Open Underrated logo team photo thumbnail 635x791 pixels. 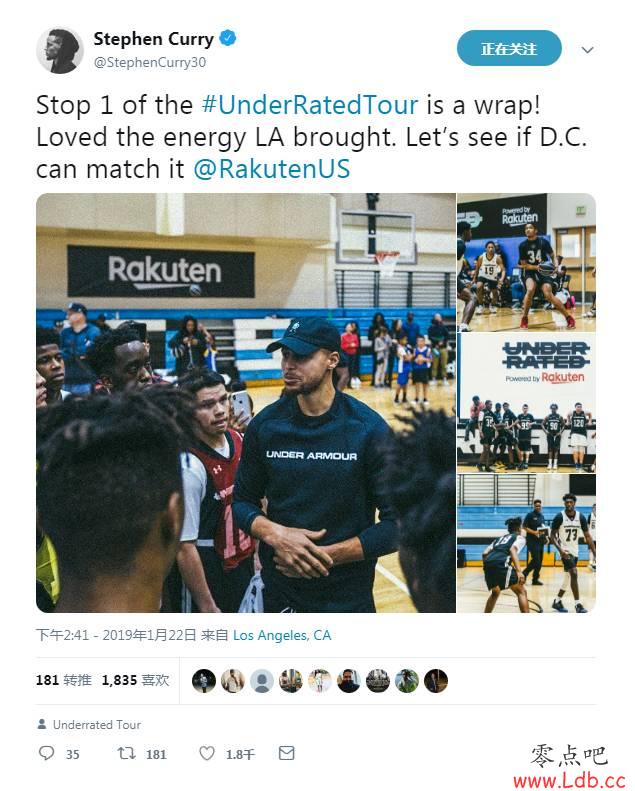(527, 403)
